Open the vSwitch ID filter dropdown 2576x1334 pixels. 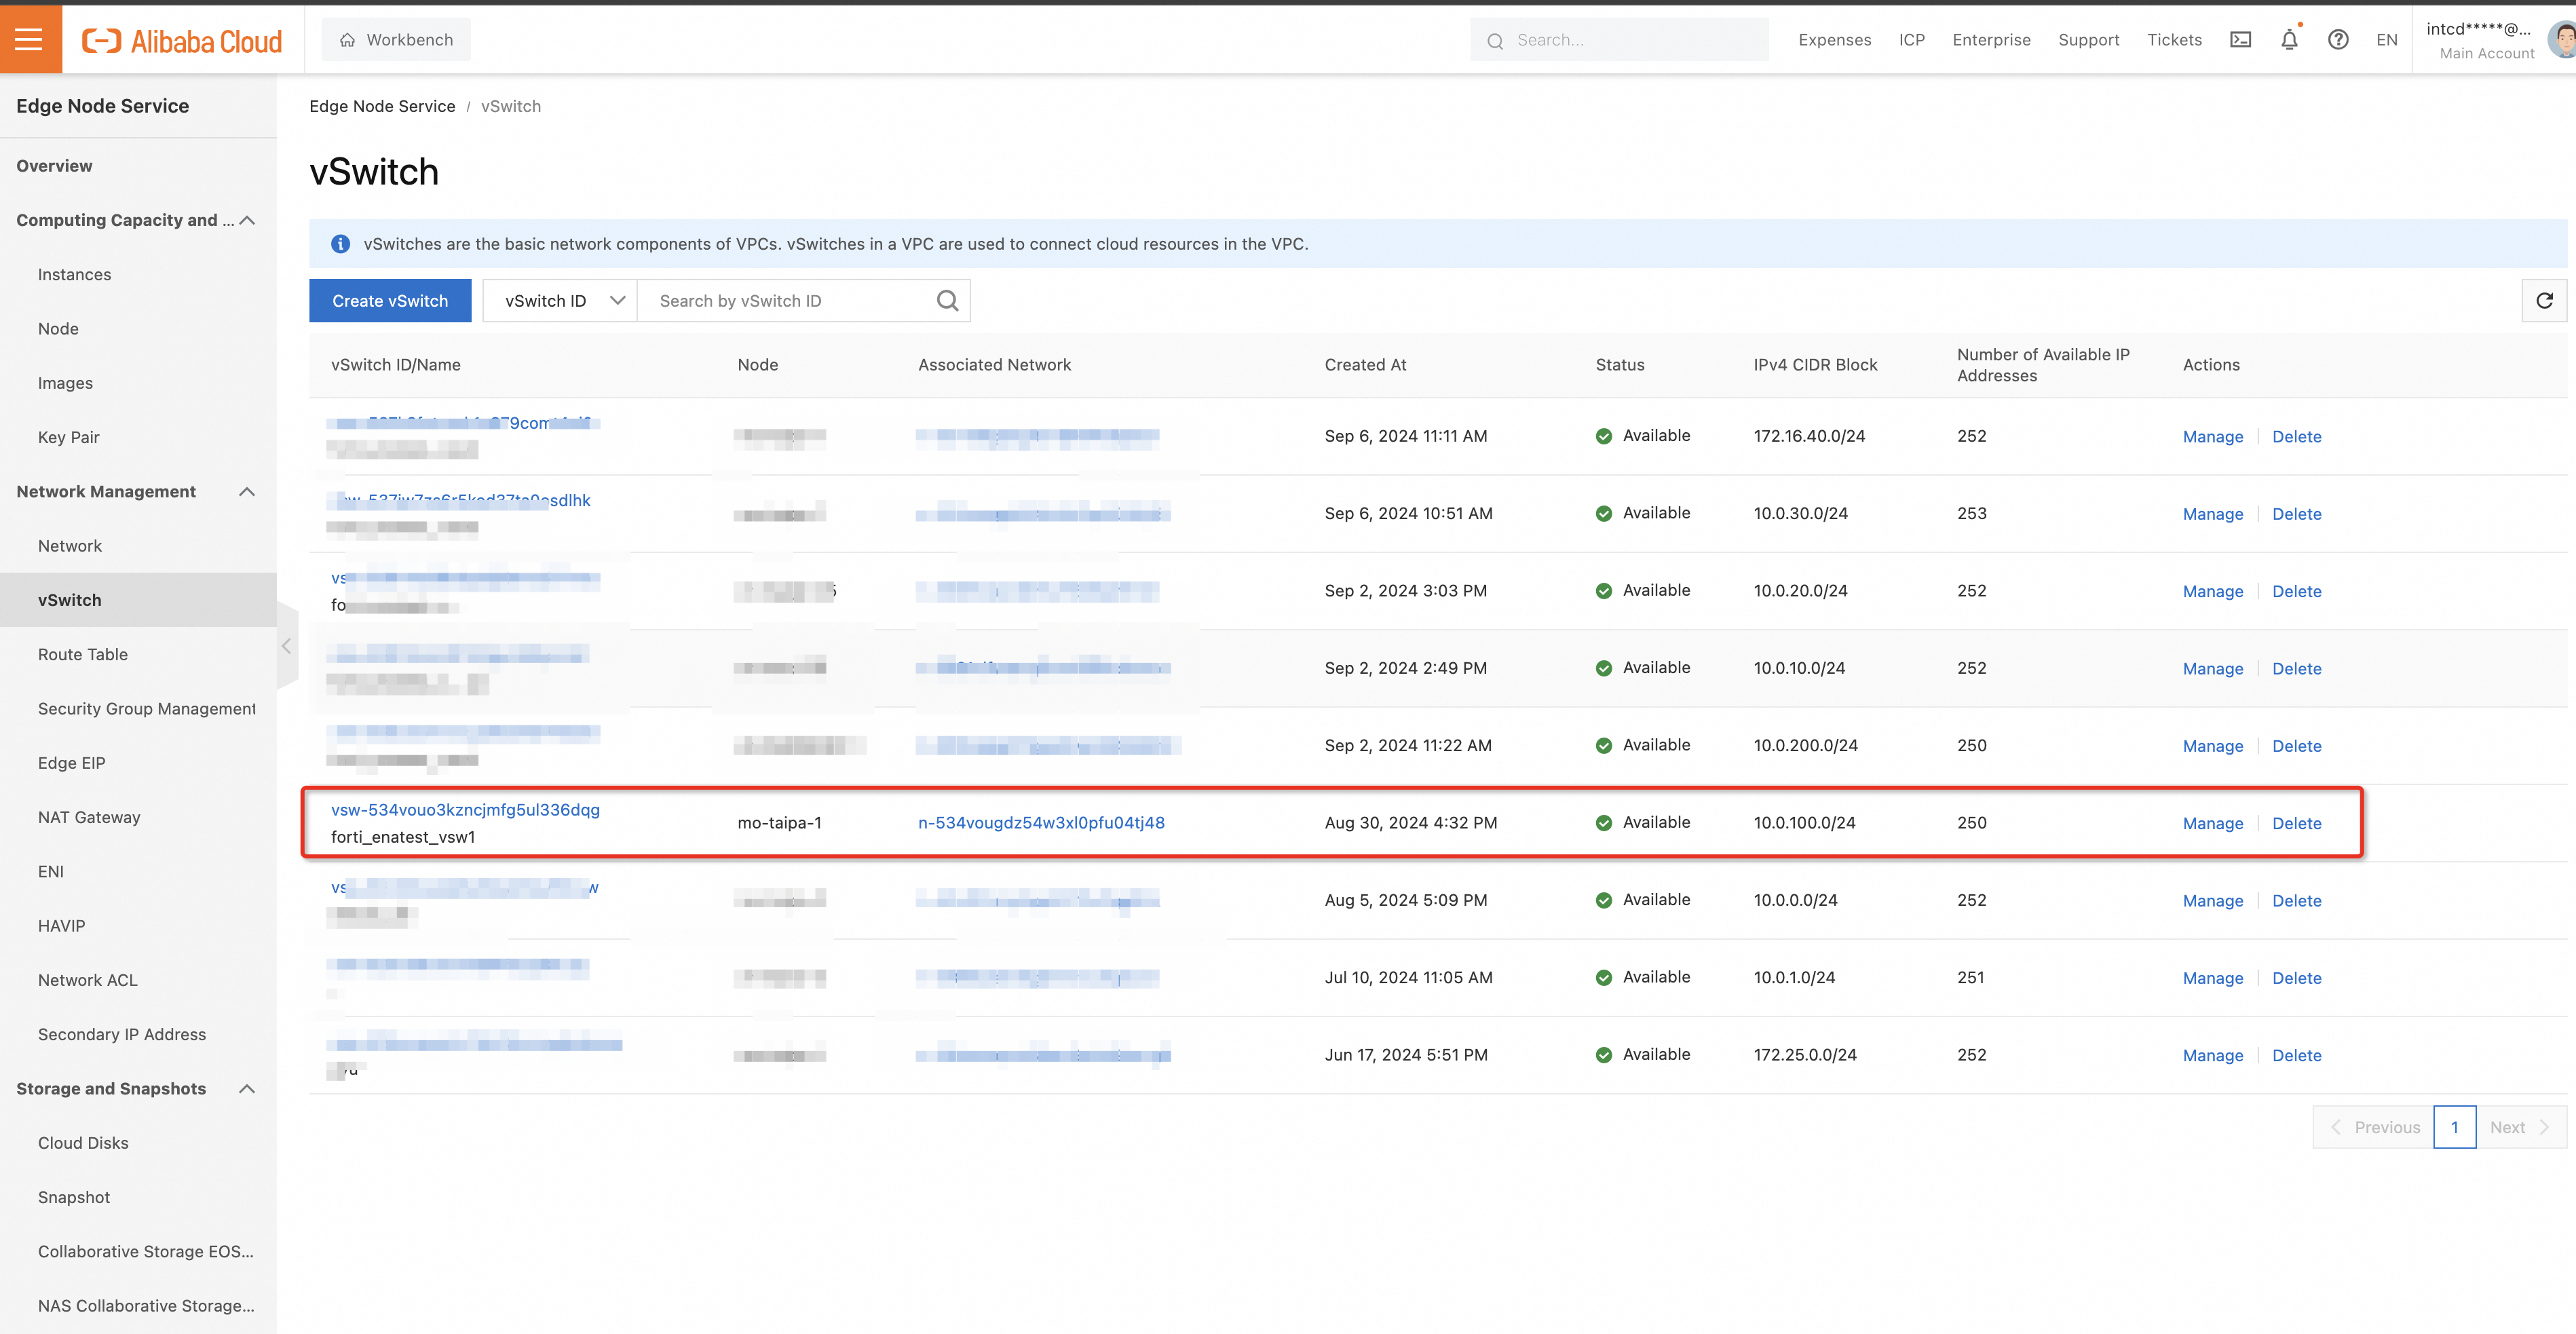560,301
